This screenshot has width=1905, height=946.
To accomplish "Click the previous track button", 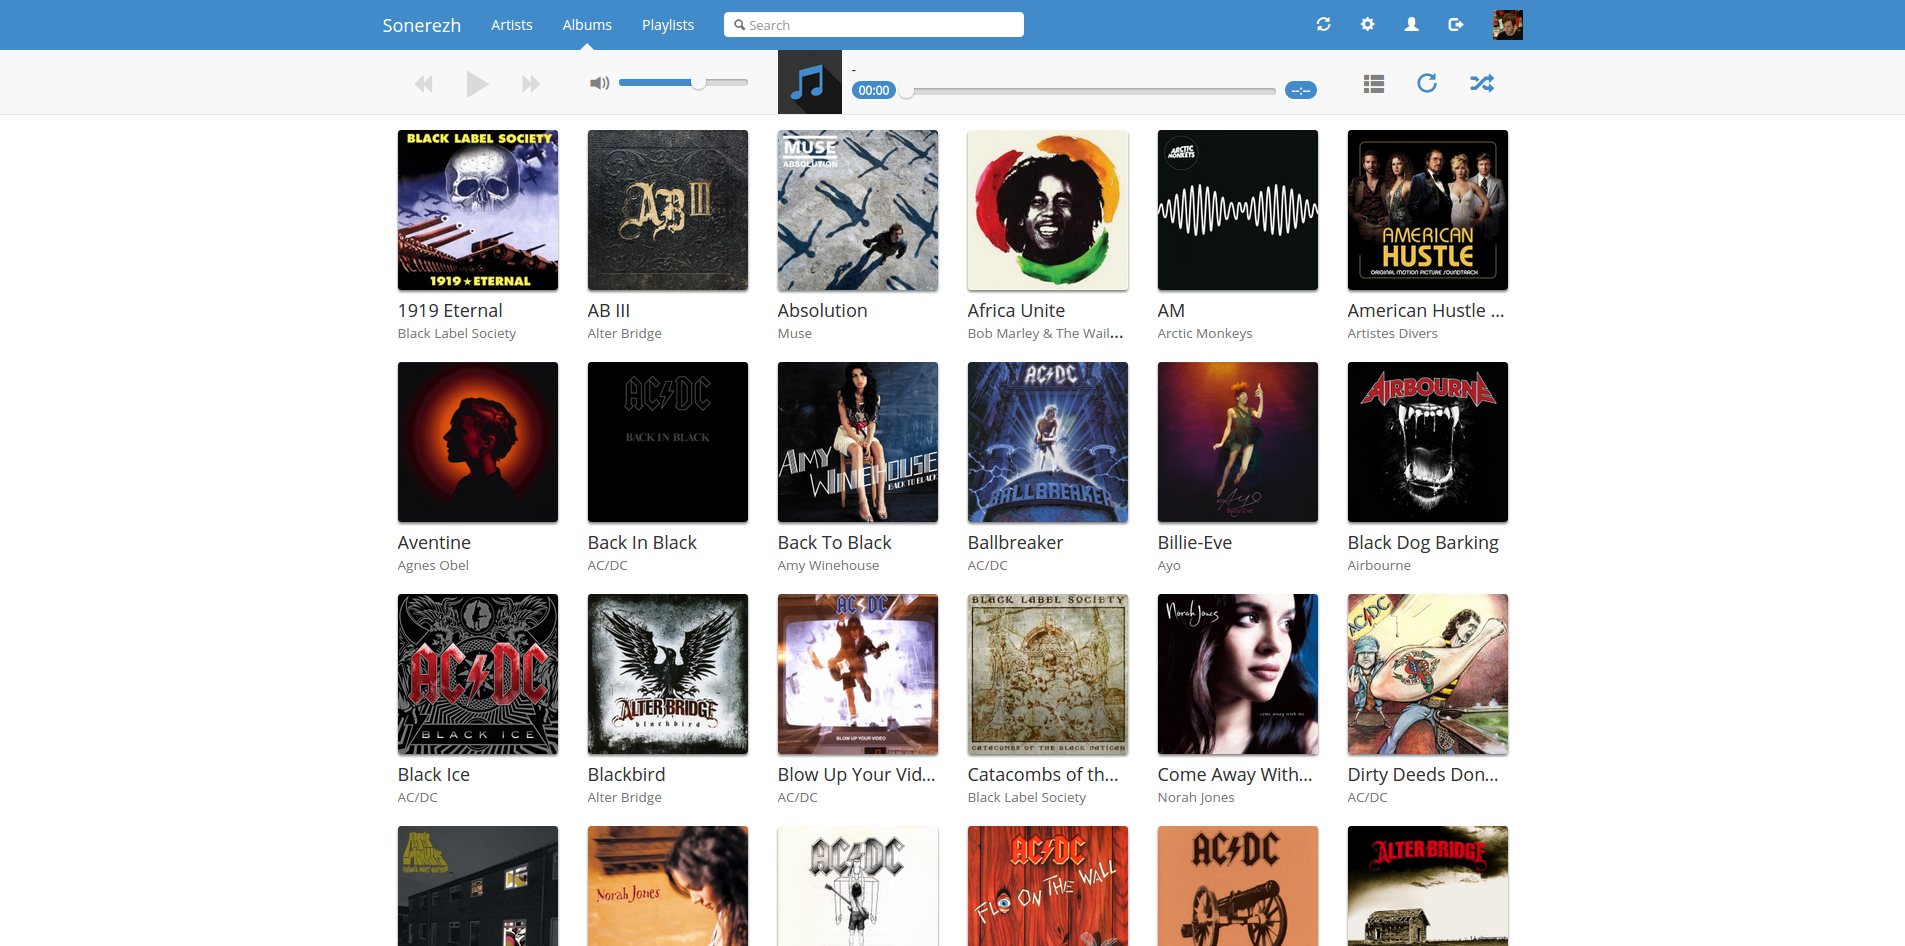I will coord(424,84).
